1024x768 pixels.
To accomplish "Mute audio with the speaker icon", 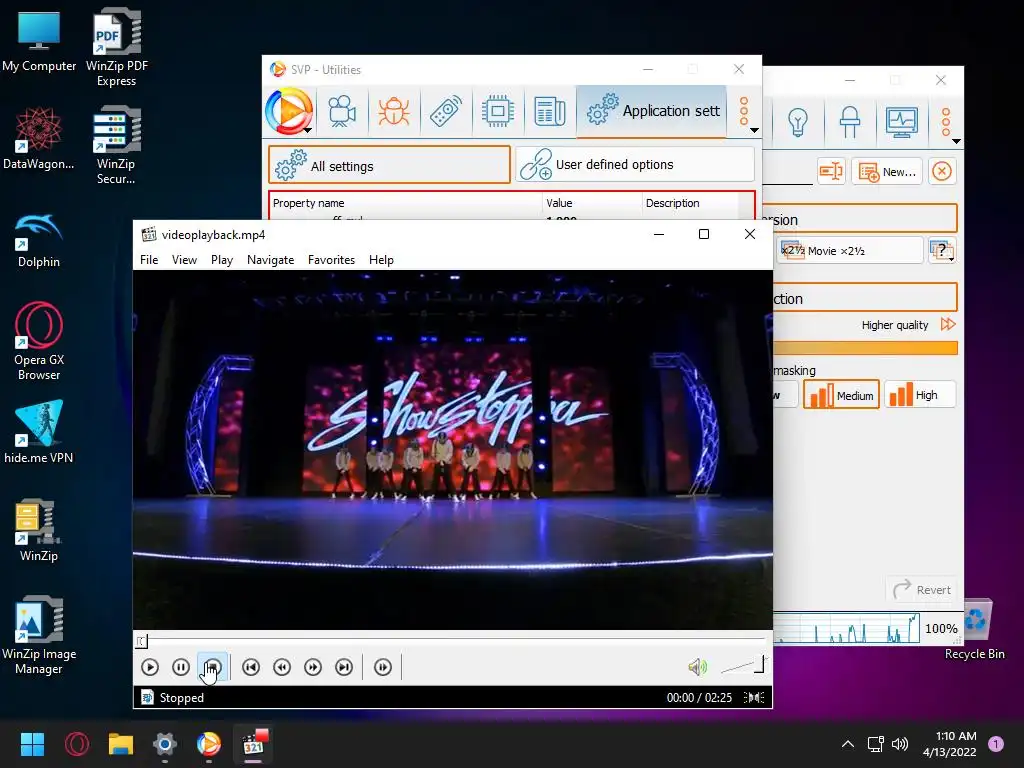I will [x=697, y=667].
